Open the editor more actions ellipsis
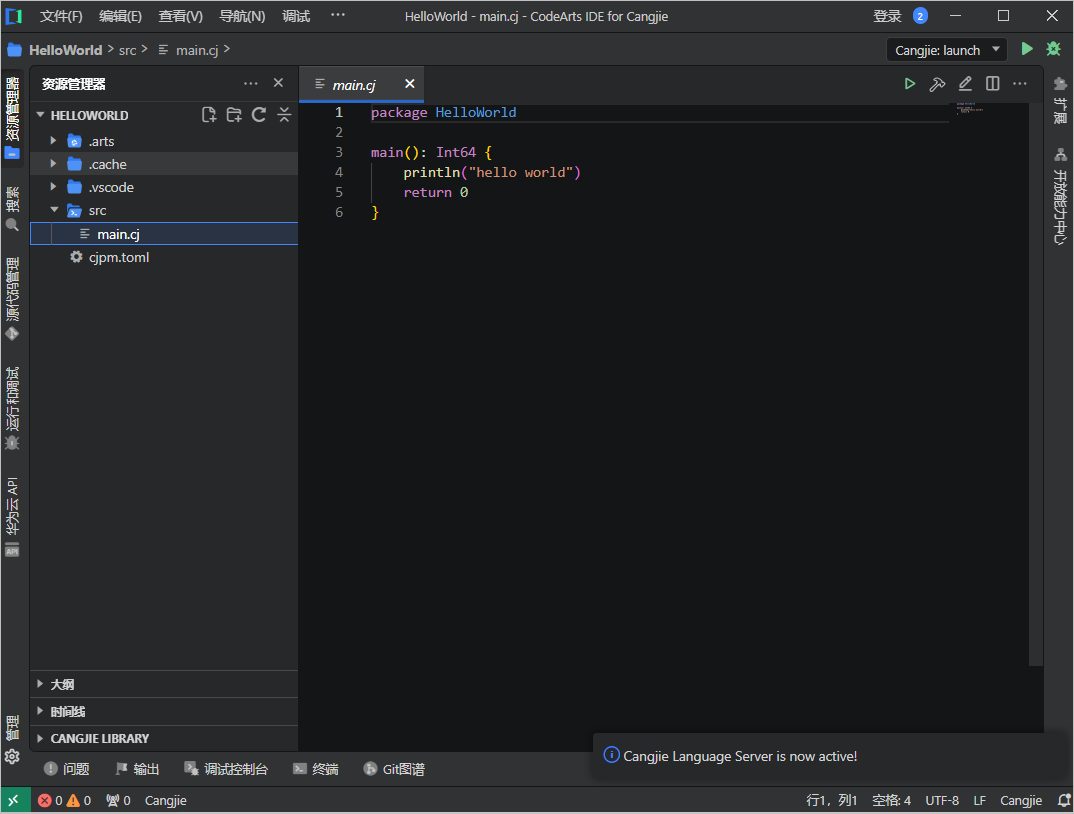The image size is (1074, 814). tap(1020, 84)
